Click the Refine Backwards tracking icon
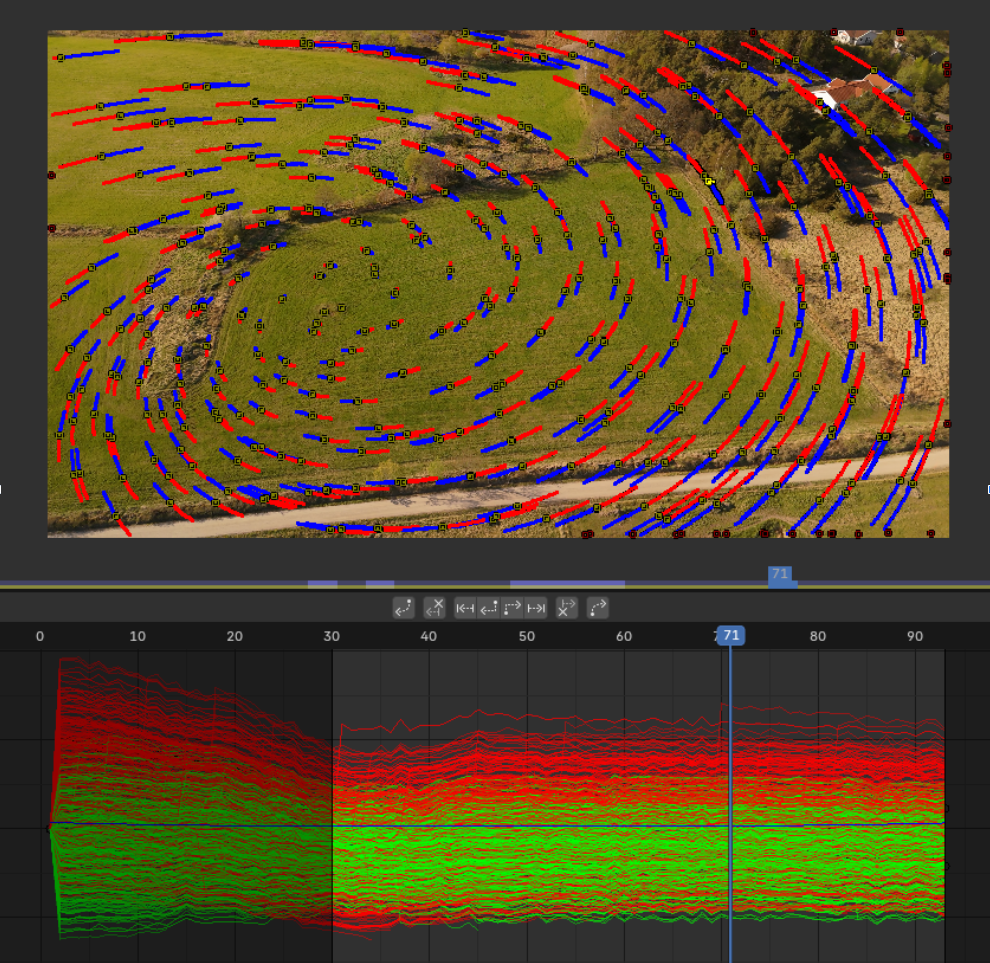This screenshot has height=963, width=990. 403,608
